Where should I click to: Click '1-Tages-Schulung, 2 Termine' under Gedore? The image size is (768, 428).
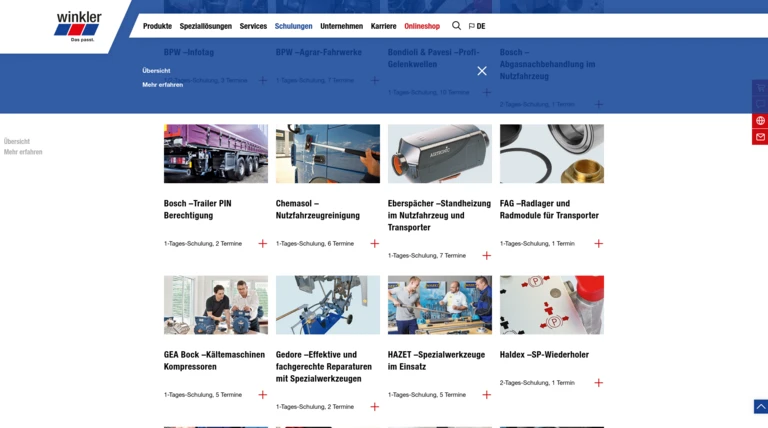(314, 407)
